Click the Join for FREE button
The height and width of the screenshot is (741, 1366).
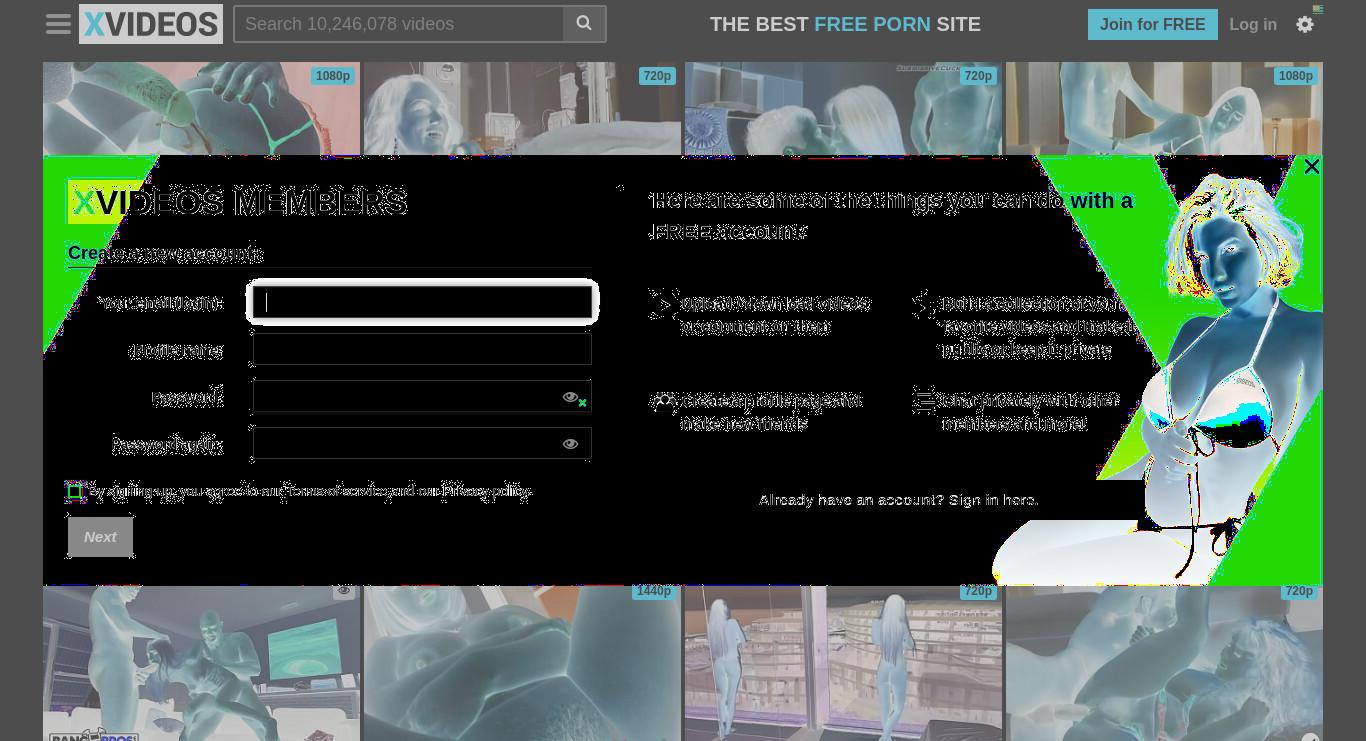1152,24
